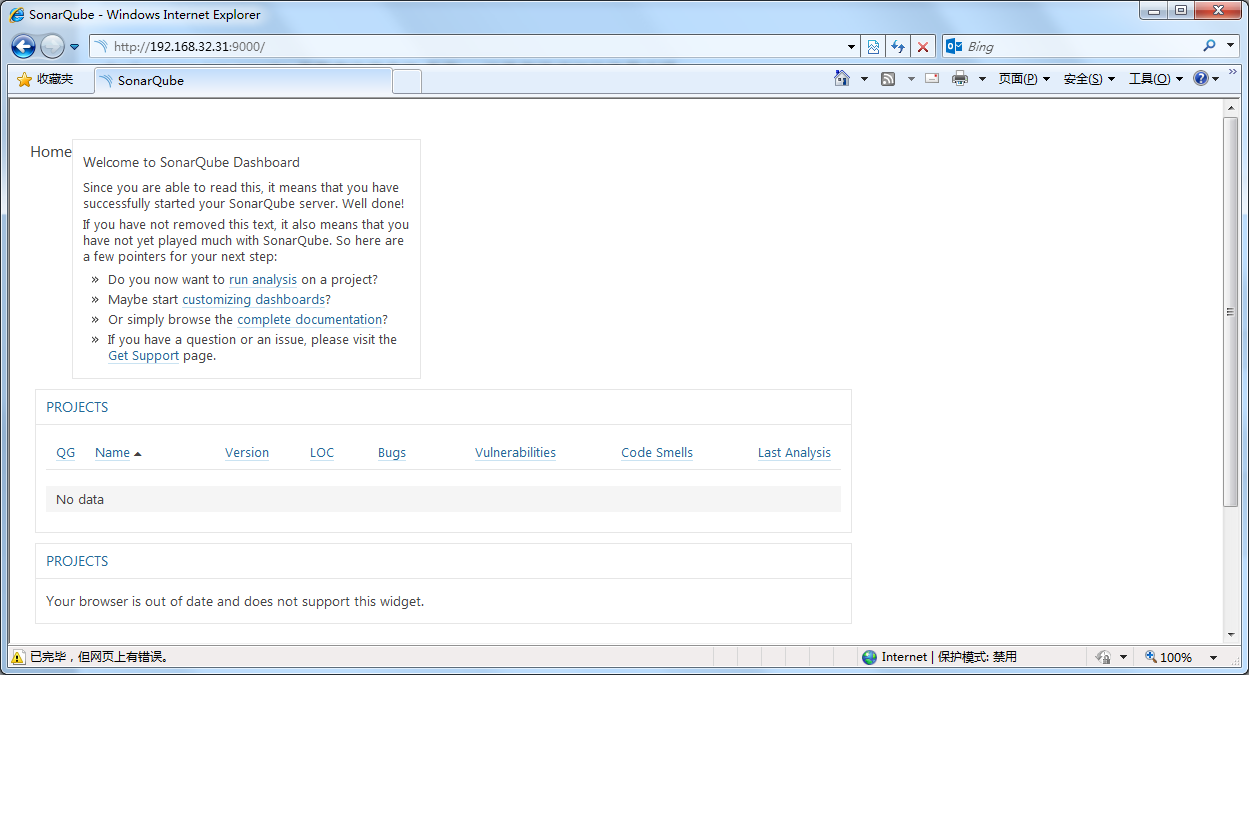Click the scrollbar up arrow
Screen dimensions: 1249x840
coord(1231,108)
